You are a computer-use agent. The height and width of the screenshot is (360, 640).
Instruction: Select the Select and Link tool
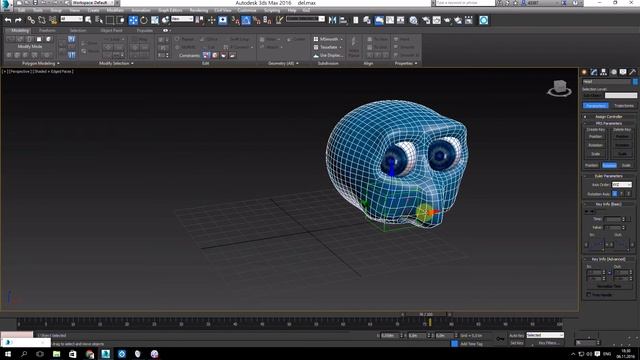tap(31, 20)
